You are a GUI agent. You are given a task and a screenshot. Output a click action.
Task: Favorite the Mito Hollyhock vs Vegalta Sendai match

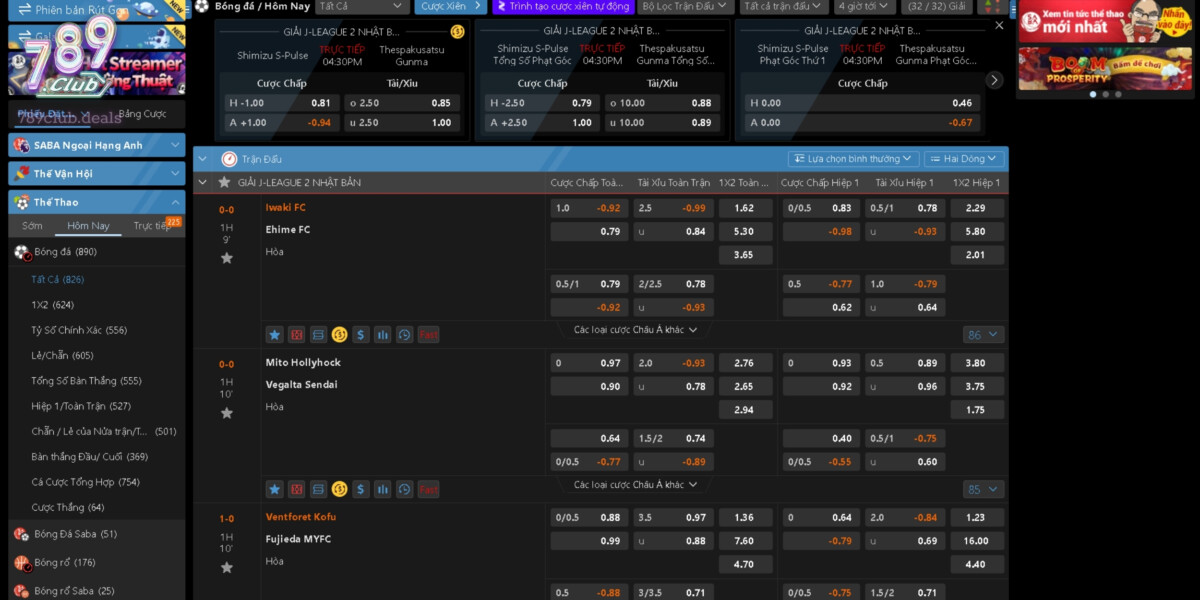(x=227, y=413)
